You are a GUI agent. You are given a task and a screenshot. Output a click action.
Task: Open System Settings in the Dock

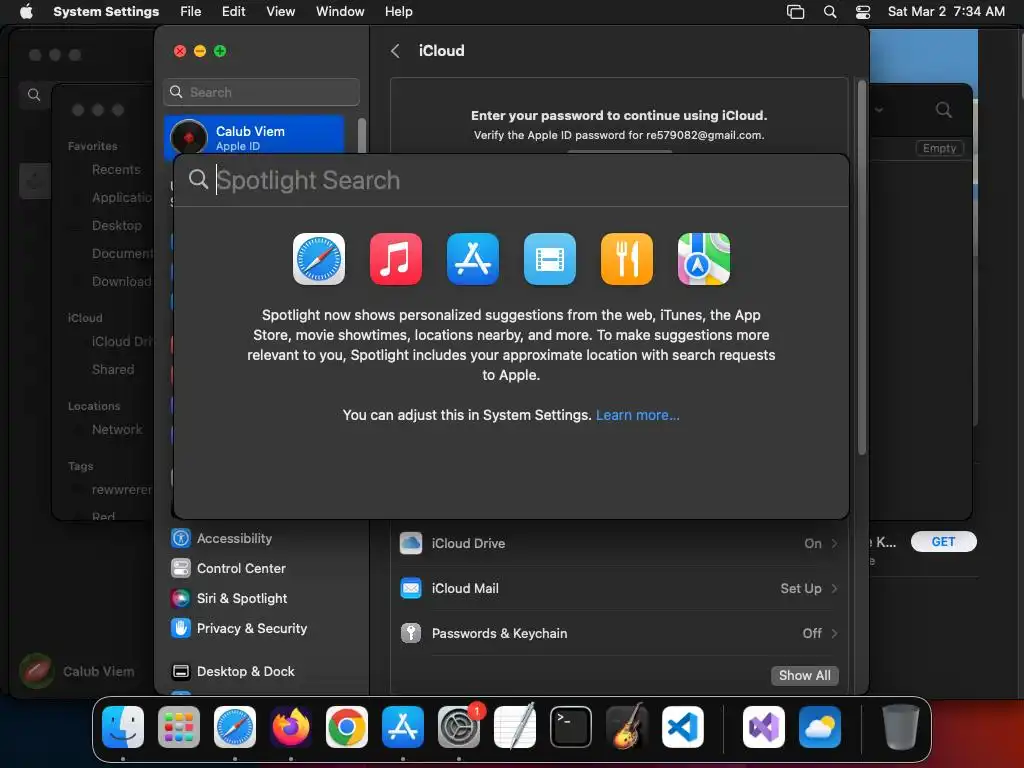(458, 727)
